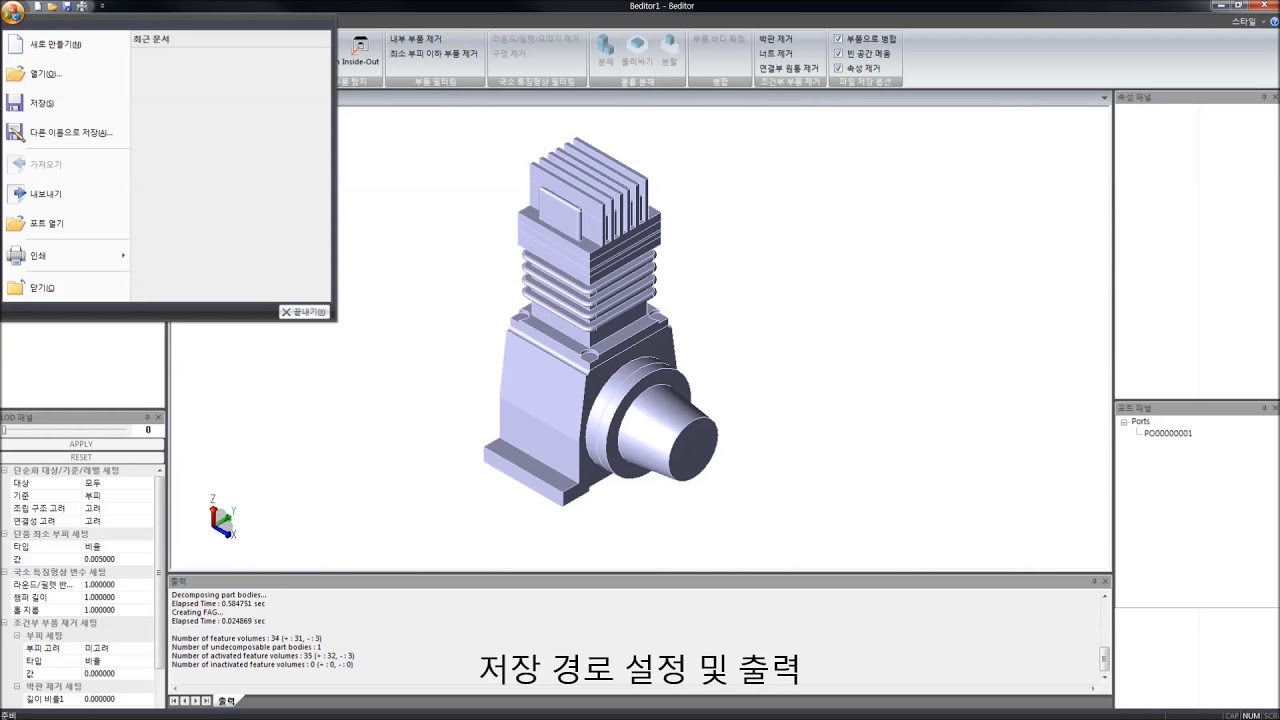The width and height of the screenshot is (1280, 720).
Task: Click the print quick-access icon
Action: (x=82, y=6)
